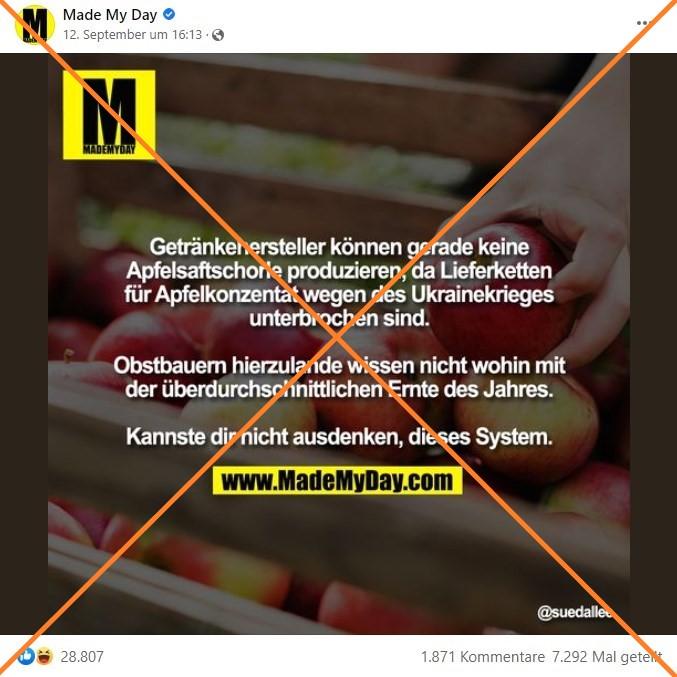Click the Obstbauern hierzulande paragraph text
The height and width of the screenshot is (677, 677).
[x=339, y=377]
